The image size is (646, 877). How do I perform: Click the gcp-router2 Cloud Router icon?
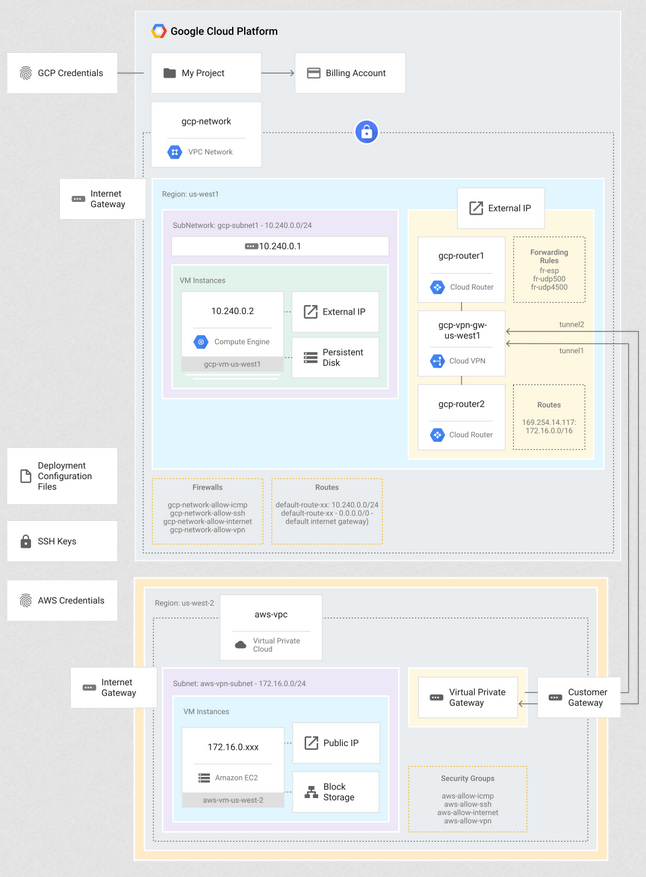437,435
